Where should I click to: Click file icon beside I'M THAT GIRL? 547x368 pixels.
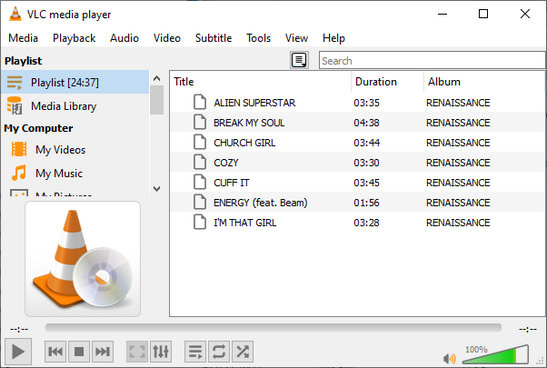(x=200, y=222)
